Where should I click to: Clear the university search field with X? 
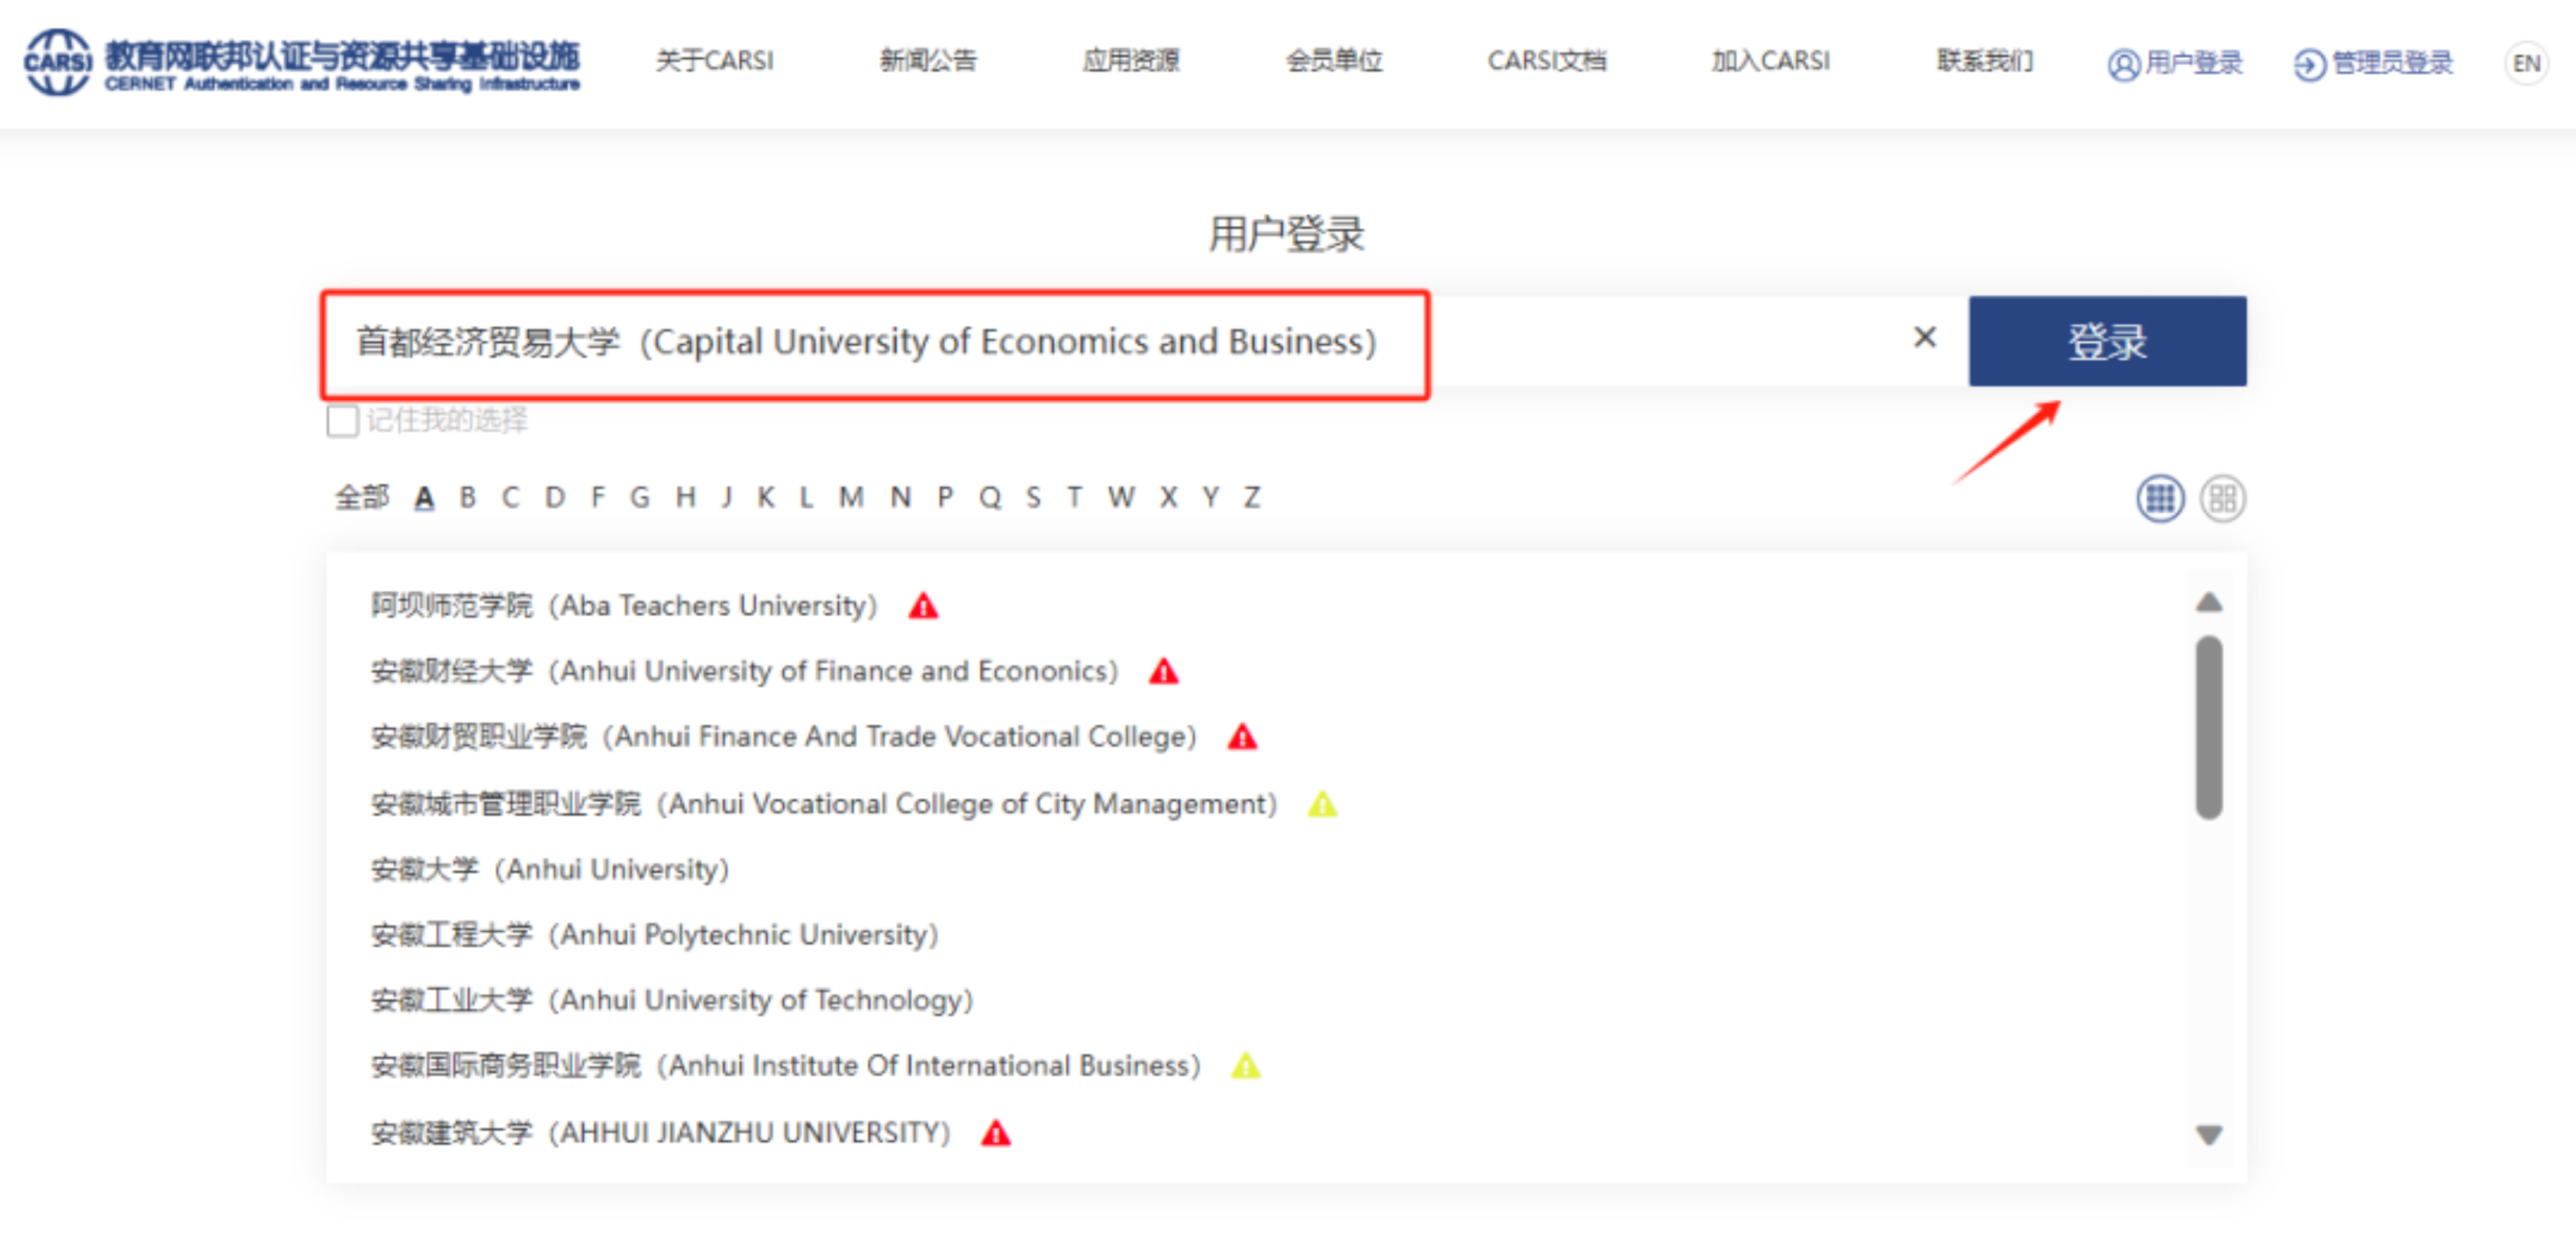1924,338
